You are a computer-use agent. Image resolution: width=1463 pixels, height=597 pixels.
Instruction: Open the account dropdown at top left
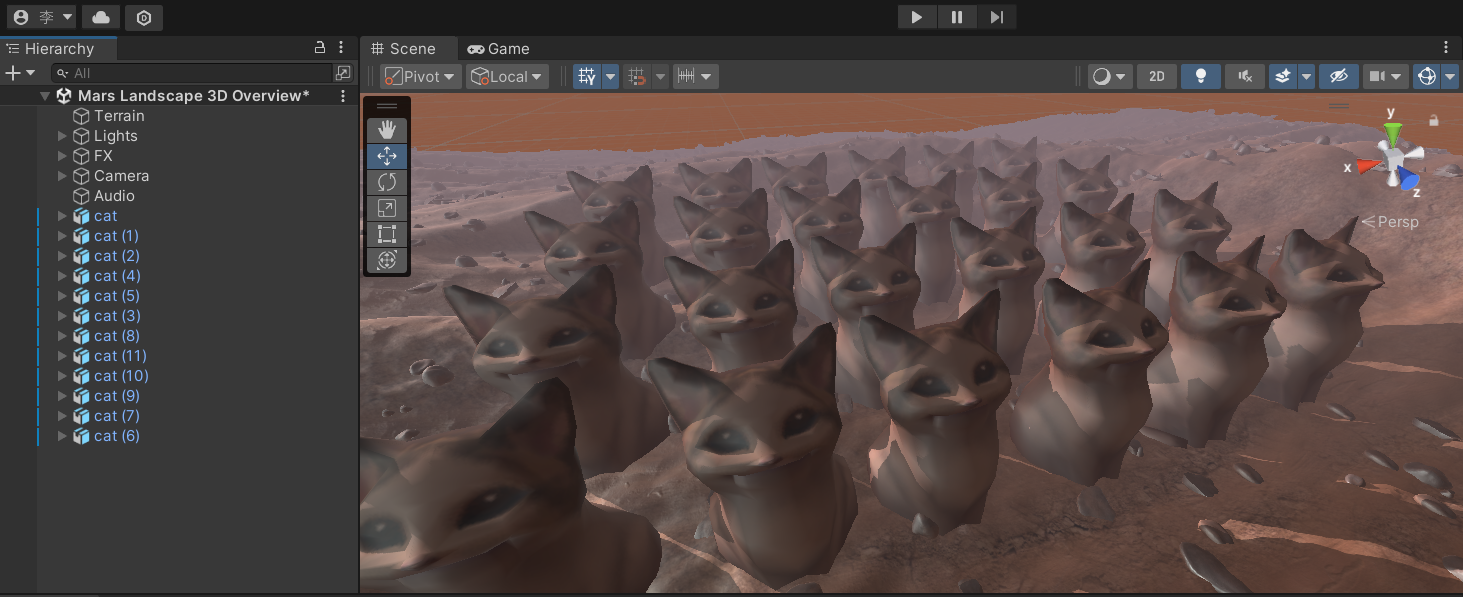(x=42, y=17)
